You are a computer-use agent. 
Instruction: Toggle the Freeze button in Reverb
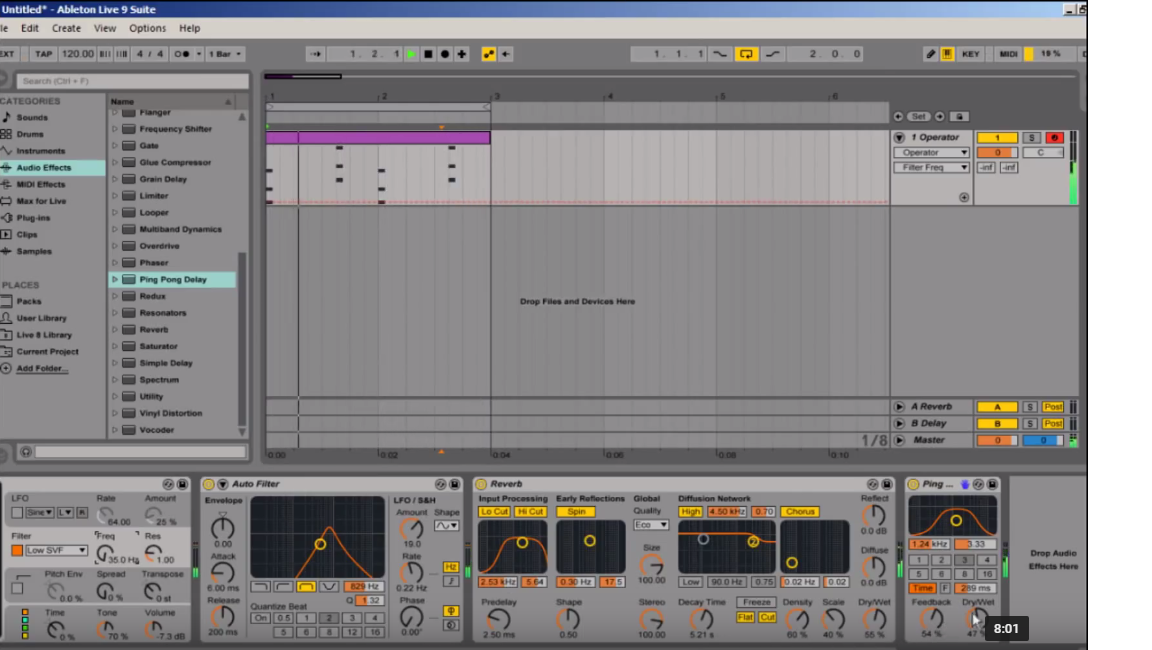pyautogui.click(x=756, y=602)
